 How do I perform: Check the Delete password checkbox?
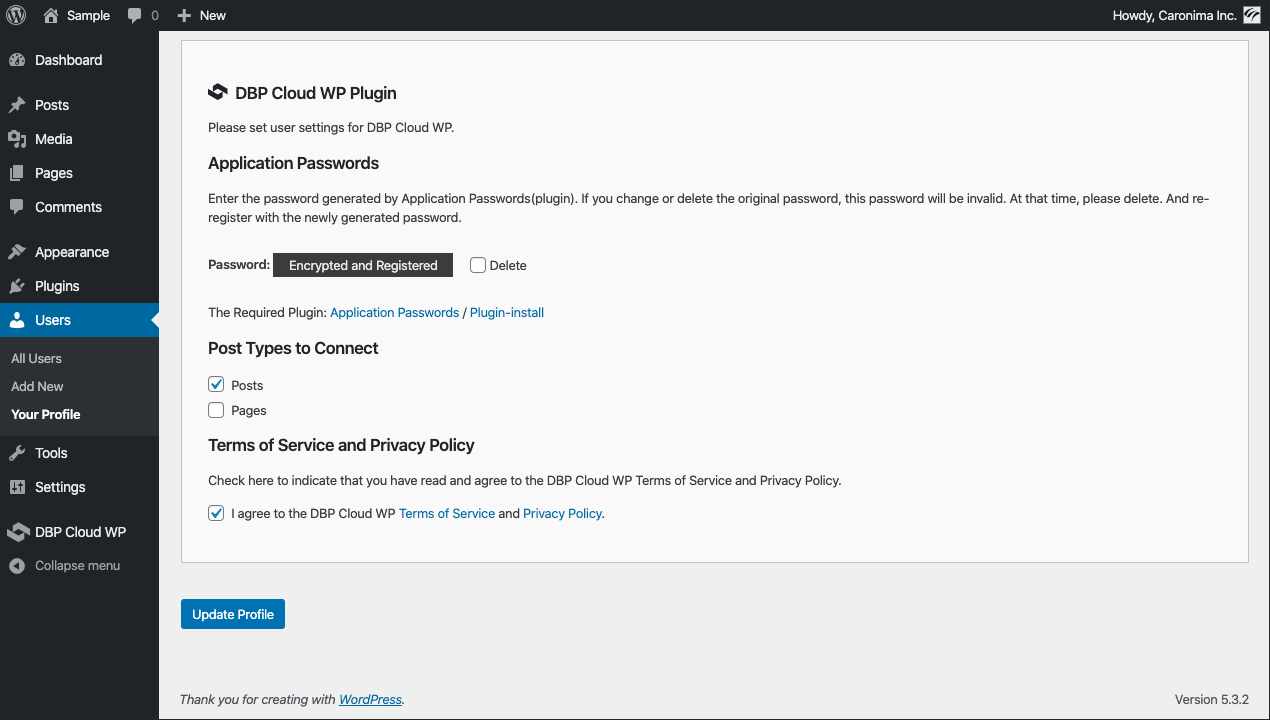pos(478,265)
